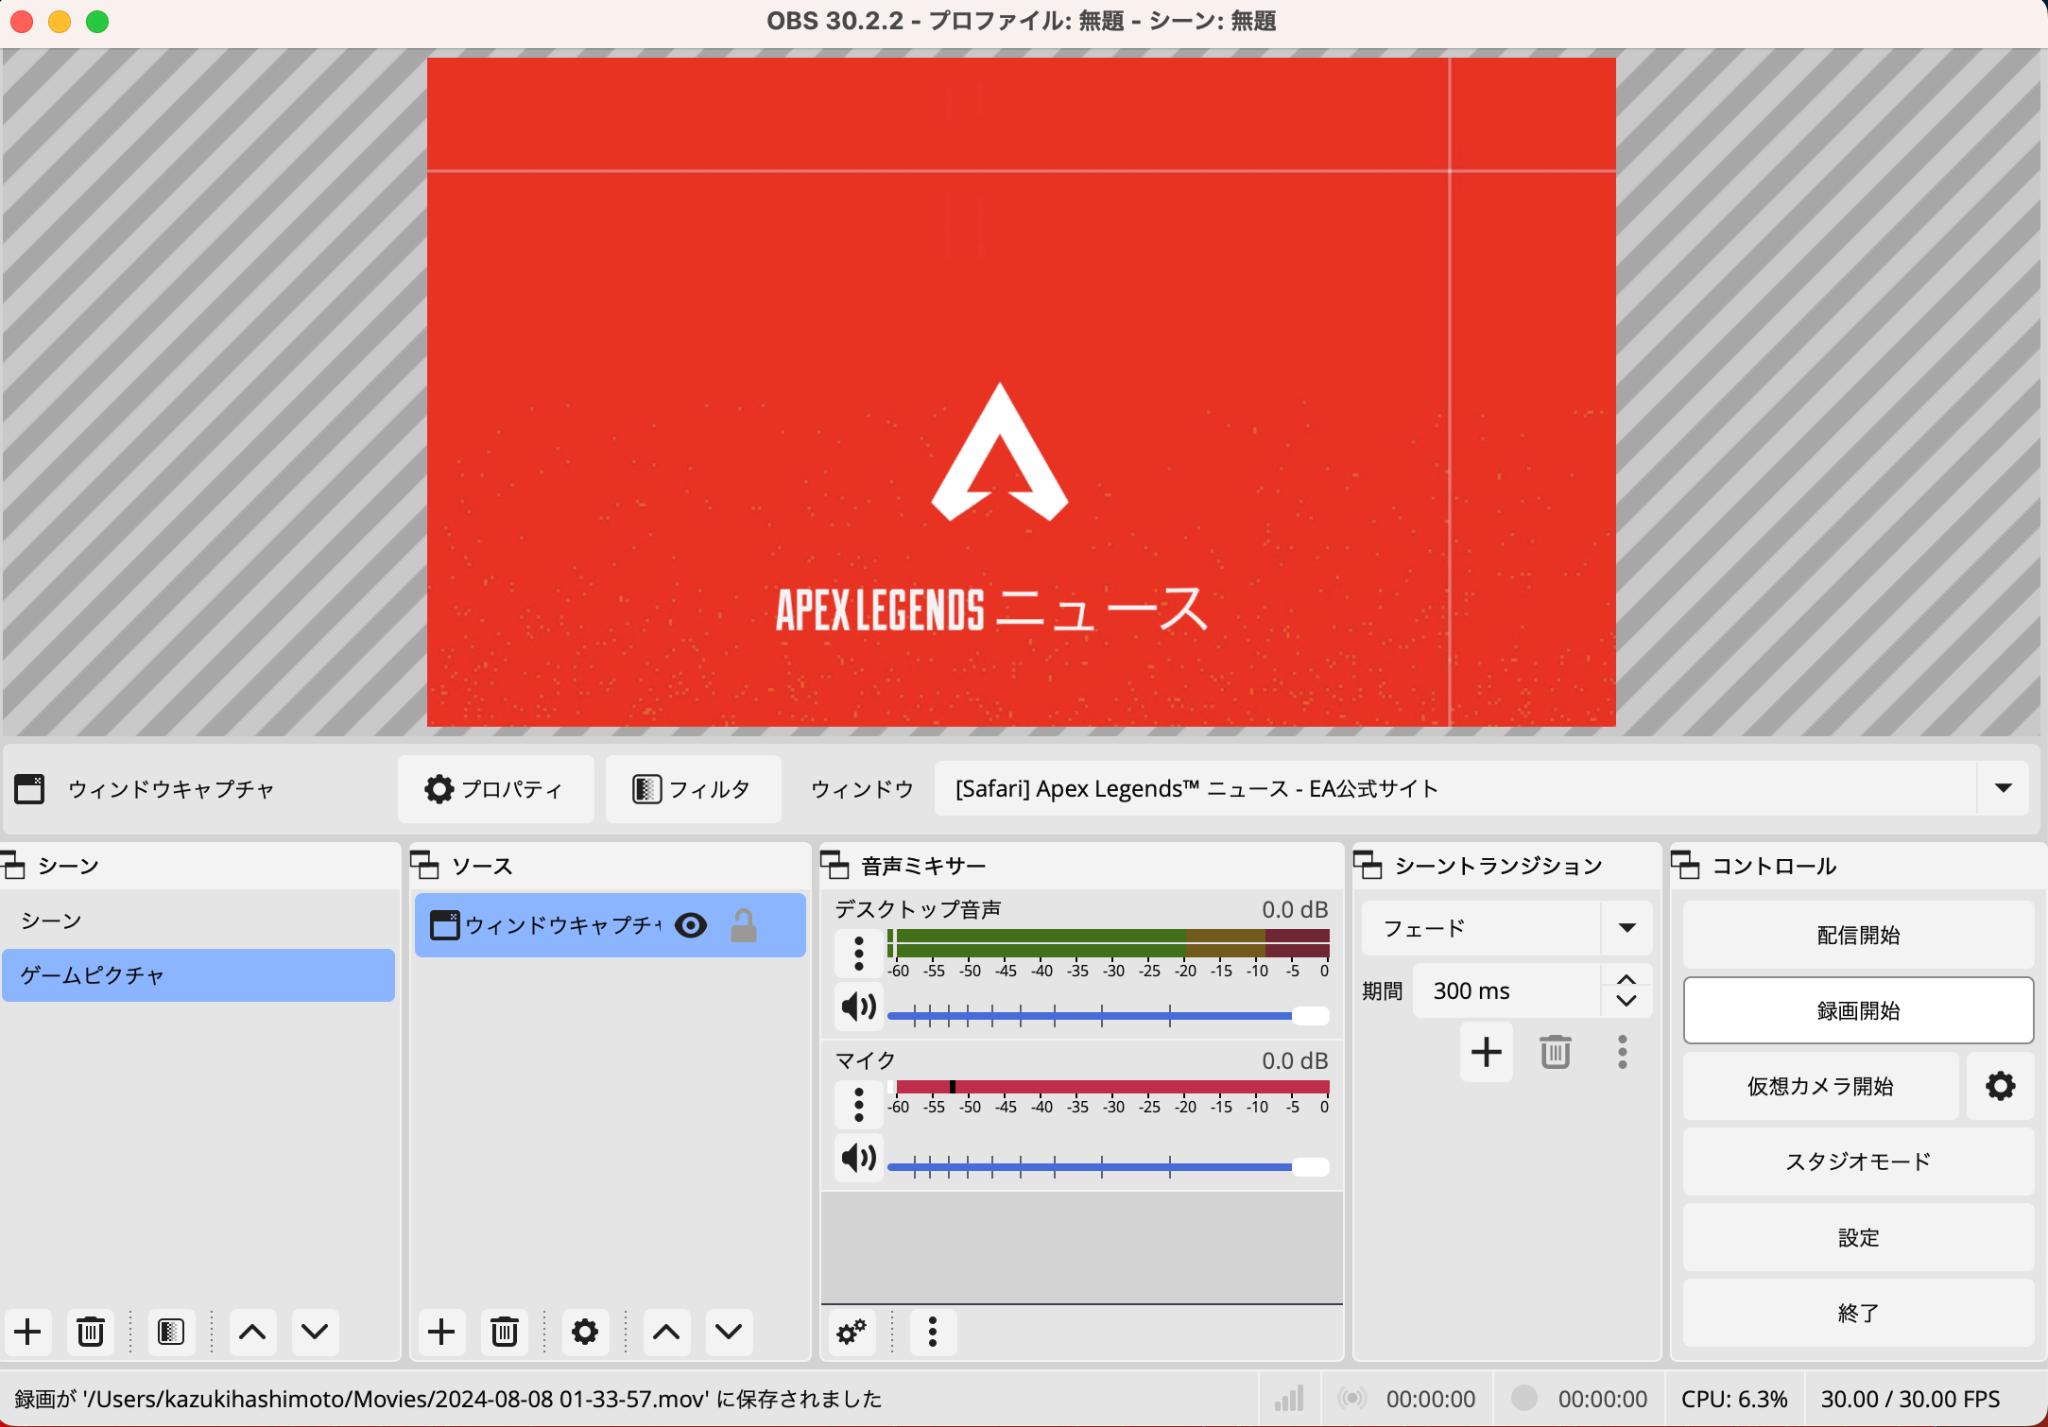The height and width of the screenshot is (1427, 2048).
Task: Move source down in Sources panel
Action: point(729,1331)
